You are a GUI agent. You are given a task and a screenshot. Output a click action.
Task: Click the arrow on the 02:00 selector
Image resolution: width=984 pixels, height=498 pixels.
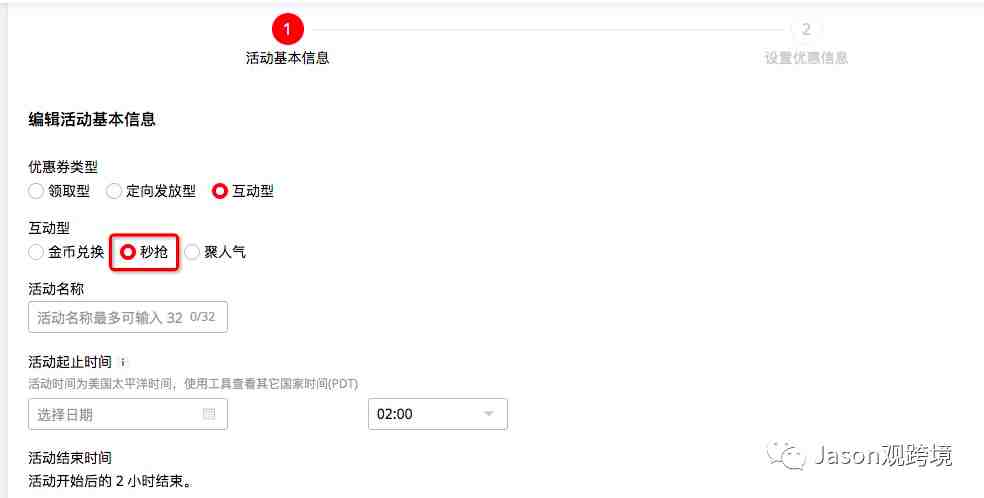click(488, 414)
